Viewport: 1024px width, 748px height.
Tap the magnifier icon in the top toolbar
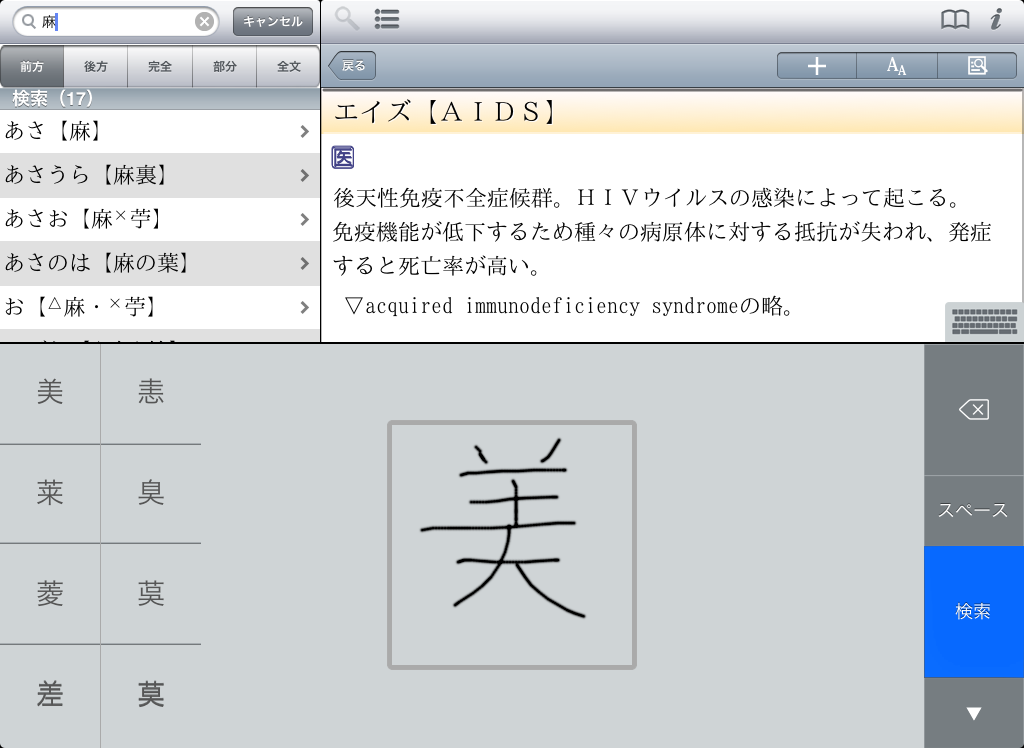[x=346, y=18]
